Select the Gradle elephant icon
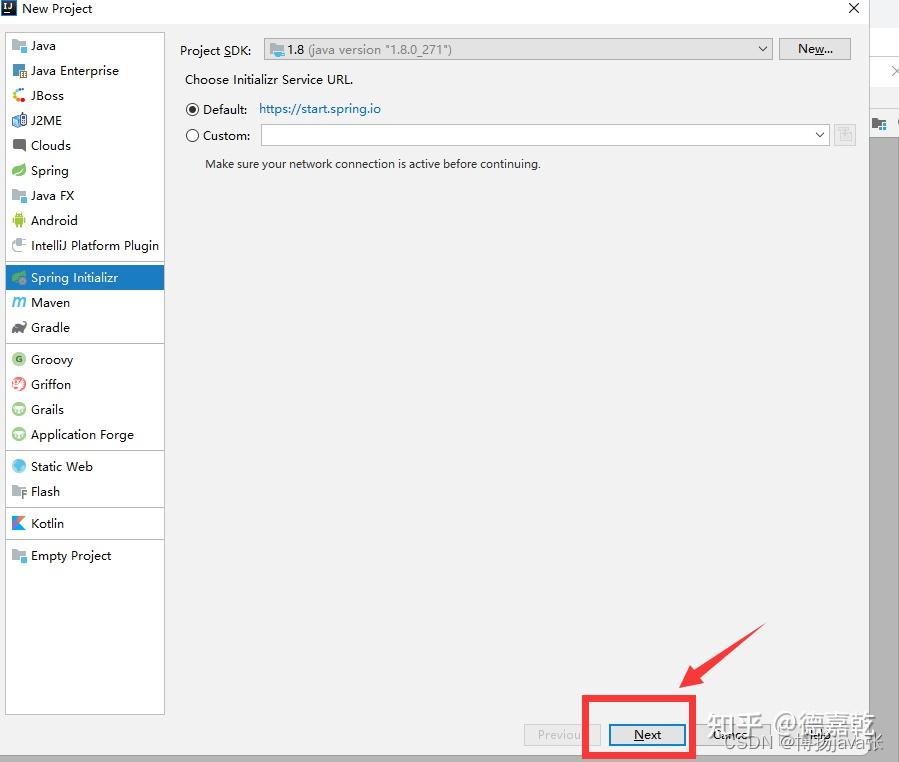This screenshot has width=899, height=762. pyautogui.click(x=19, y=327)
